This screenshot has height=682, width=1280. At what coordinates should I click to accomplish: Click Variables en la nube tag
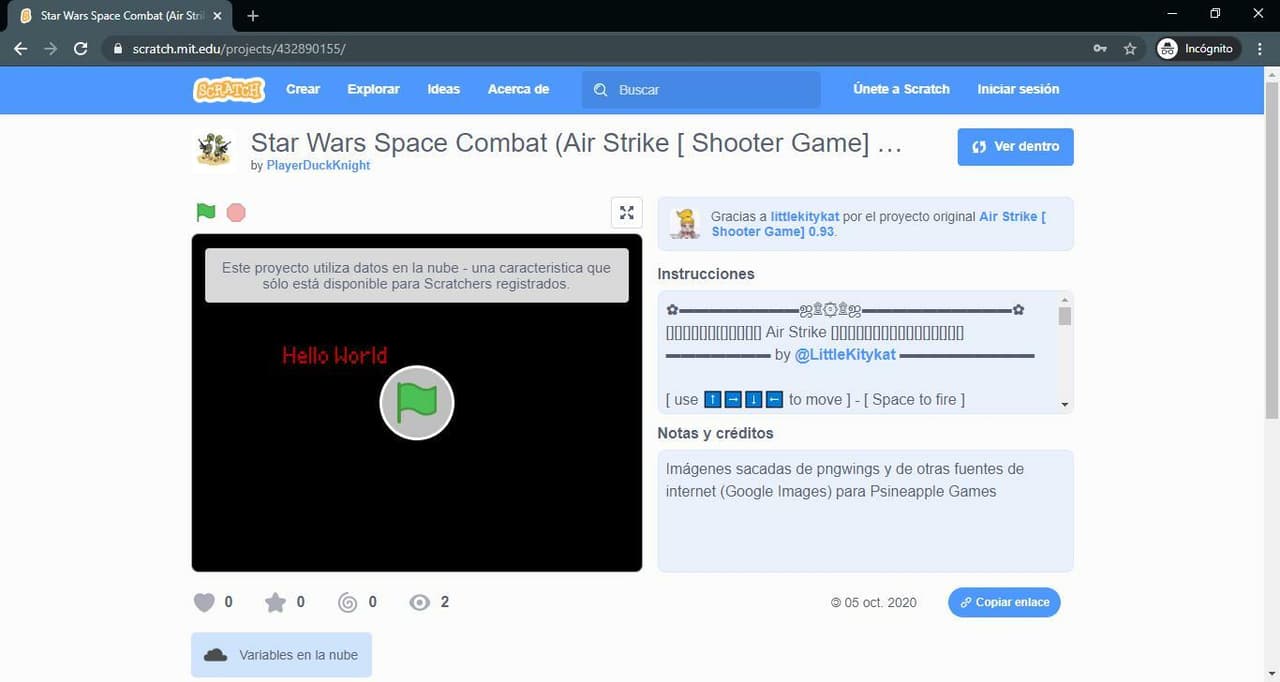tap(281, 655)
